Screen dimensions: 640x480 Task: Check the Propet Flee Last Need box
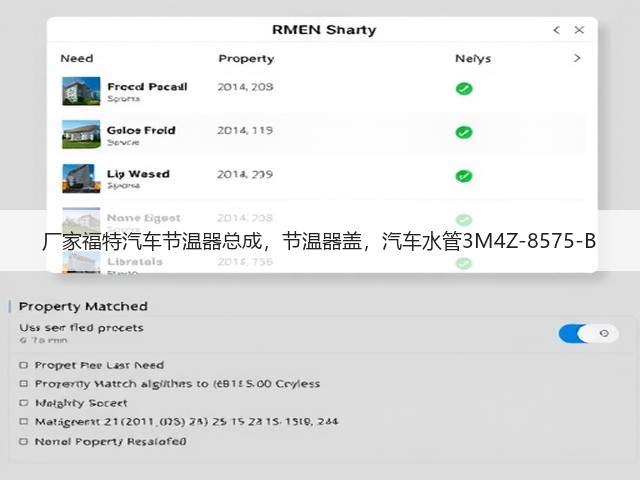[x=24, y=365]
